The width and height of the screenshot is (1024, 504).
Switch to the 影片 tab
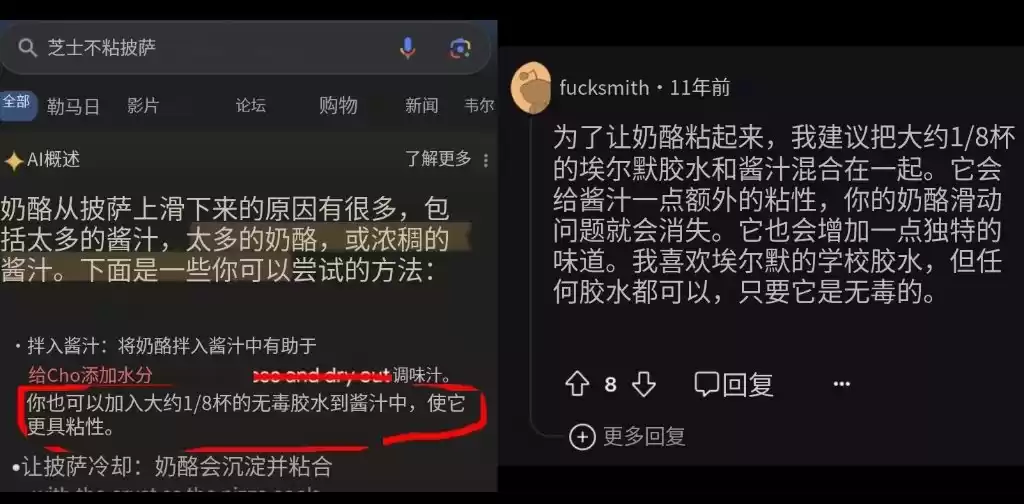[x=143, y=106]
